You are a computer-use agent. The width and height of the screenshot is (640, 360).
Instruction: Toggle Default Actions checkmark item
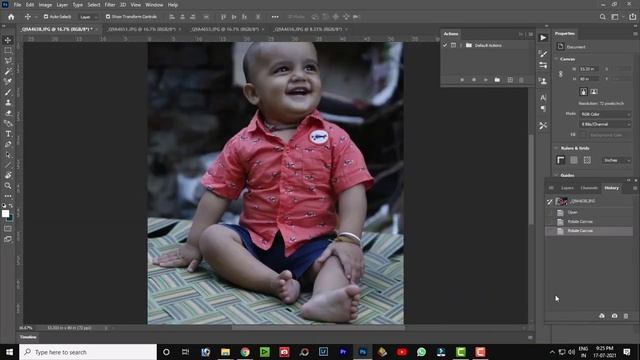pyautogui.click(x=445, y=45)
